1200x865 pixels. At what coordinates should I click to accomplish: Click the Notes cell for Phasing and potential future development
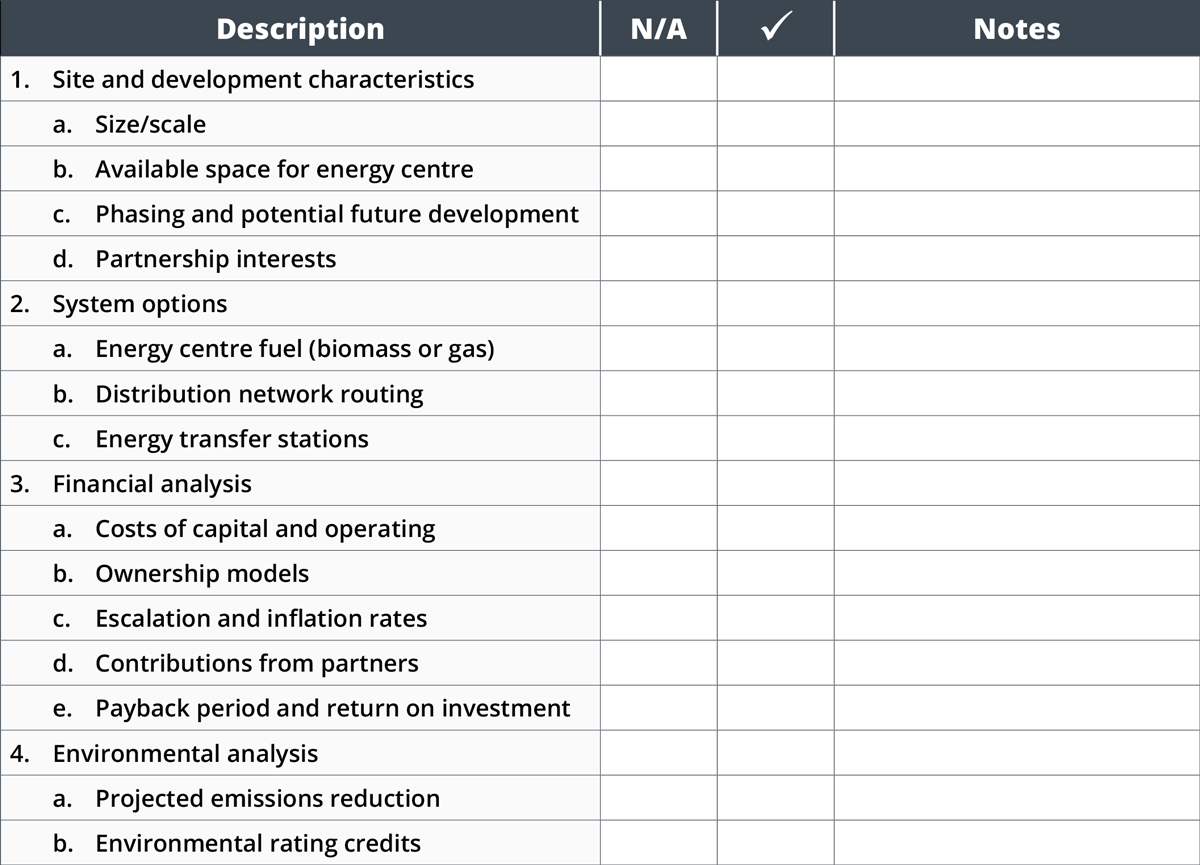pyautogui.click(x=1017, y=214)
